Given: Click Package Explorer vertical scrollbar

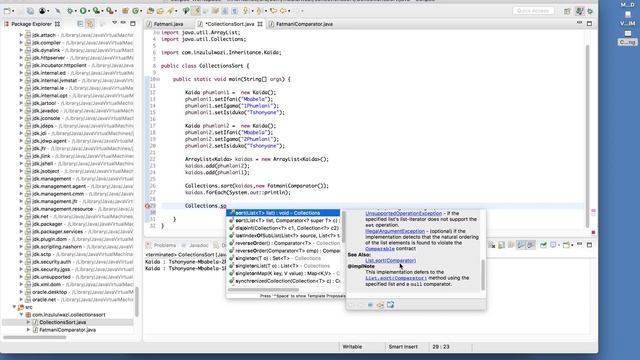Looking at the screenshot, I should tap(137, 301).
